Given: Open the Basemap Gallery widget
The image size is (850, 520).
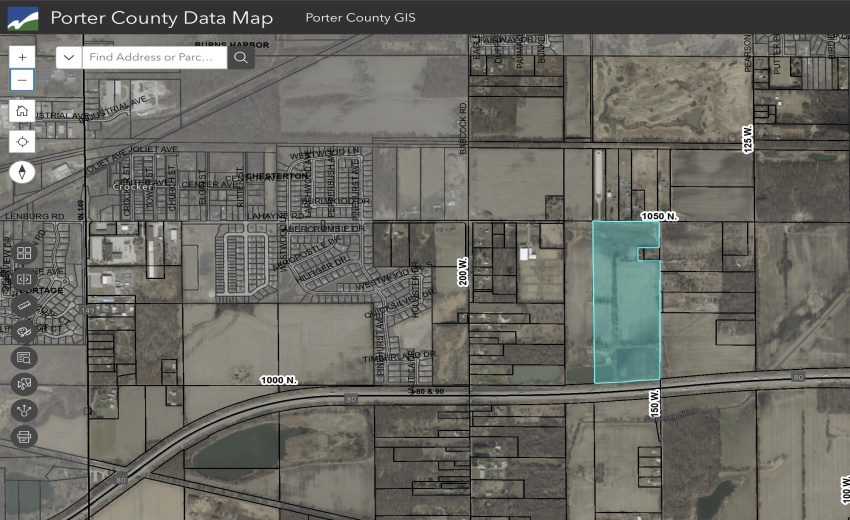Looking at the screenshot, I should (25, 253).
